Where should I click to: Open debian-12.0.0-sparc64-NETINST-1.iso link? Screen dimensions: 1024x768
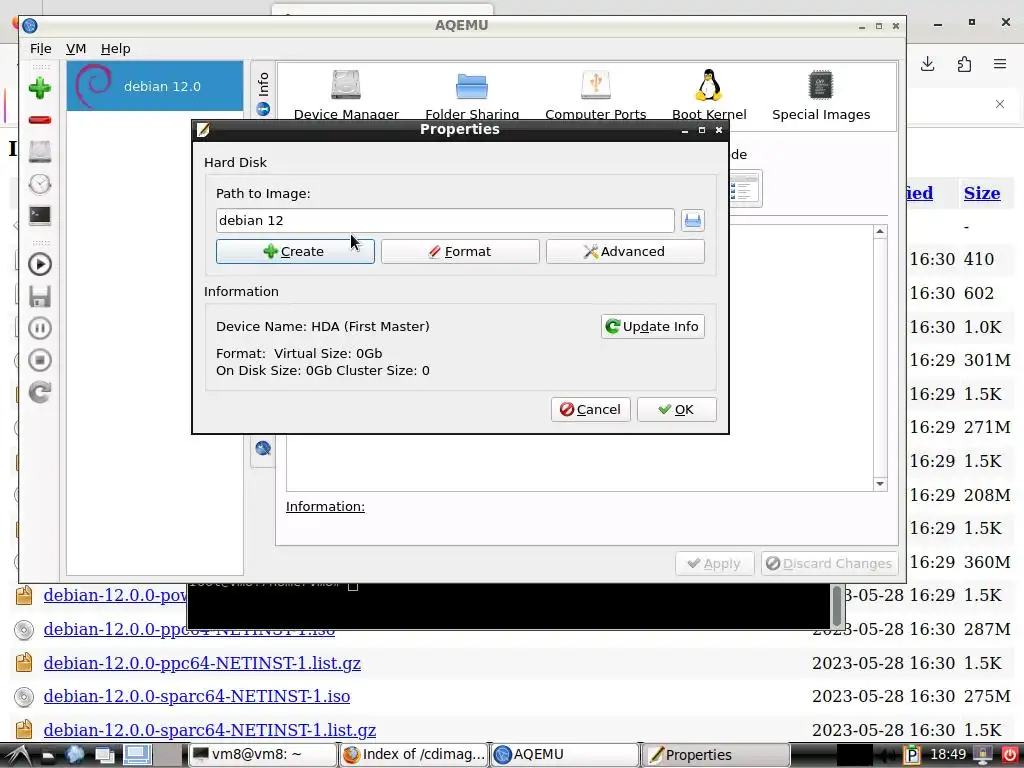[197, 696]
